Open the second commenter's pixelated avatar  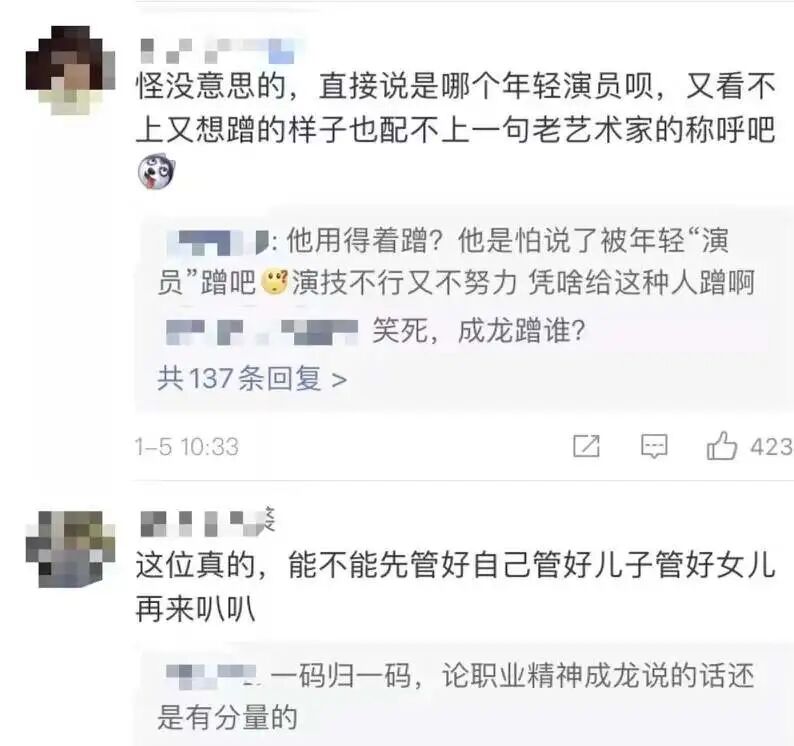pyautogui.click(x=70, y=549)
